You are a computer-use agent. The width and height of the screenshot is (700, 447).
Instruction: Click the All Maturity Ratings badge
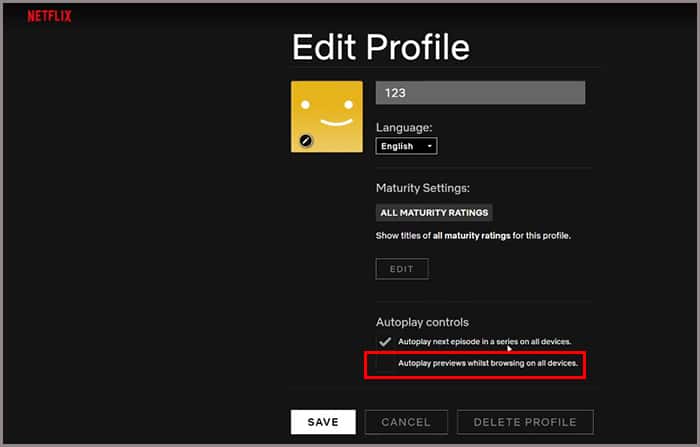[x=434, y=213]
